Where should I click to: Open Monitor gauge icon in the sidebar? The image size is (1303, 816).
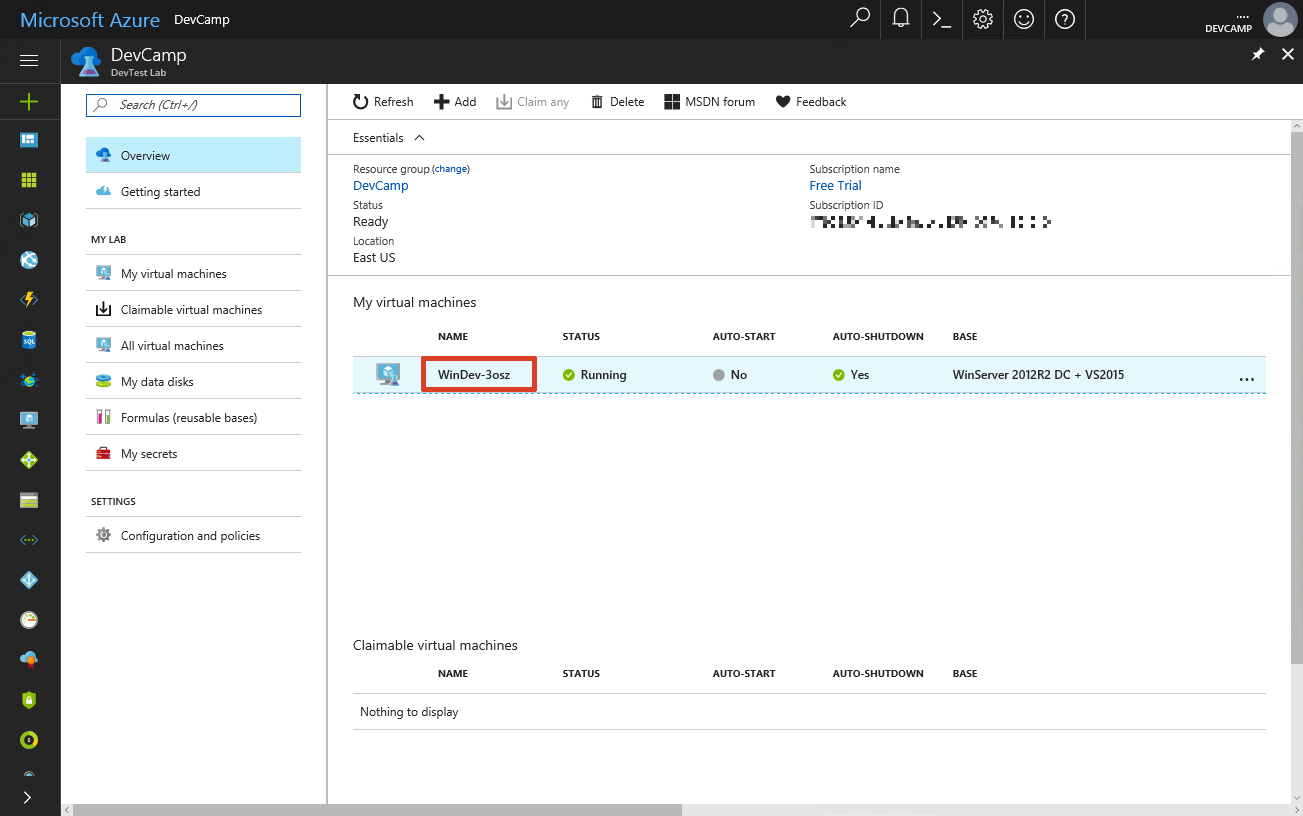(x=29, y=620)
